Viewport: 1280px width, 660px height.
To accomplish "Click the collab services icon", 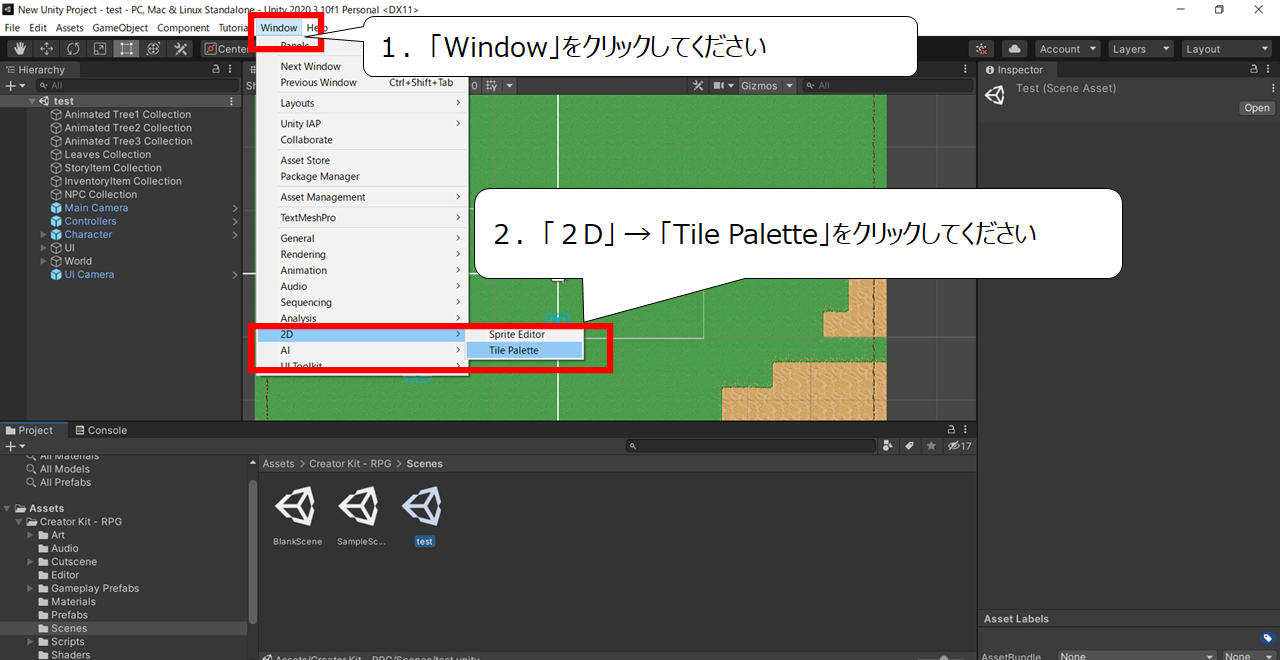I will coord(982,49).
